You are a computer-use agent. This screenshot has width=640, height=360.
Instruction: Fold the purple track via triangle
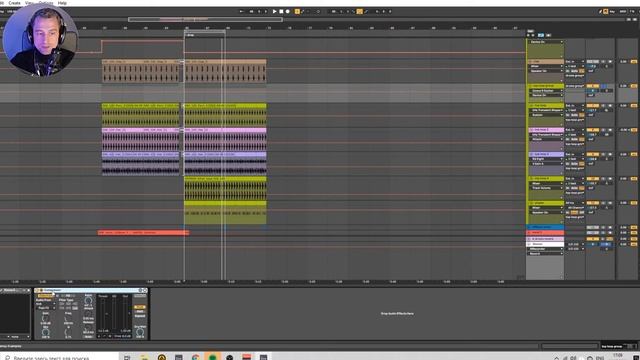(x=531, y=154)
